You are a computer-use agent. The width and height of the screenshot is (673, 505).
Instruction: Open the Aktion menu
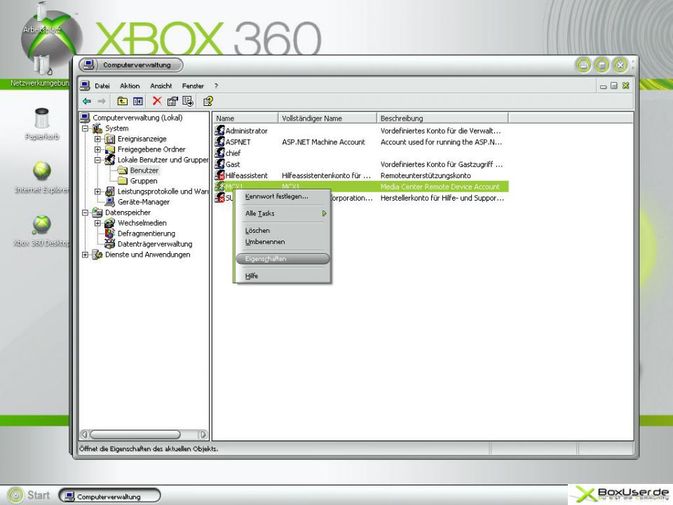(130, 86)
